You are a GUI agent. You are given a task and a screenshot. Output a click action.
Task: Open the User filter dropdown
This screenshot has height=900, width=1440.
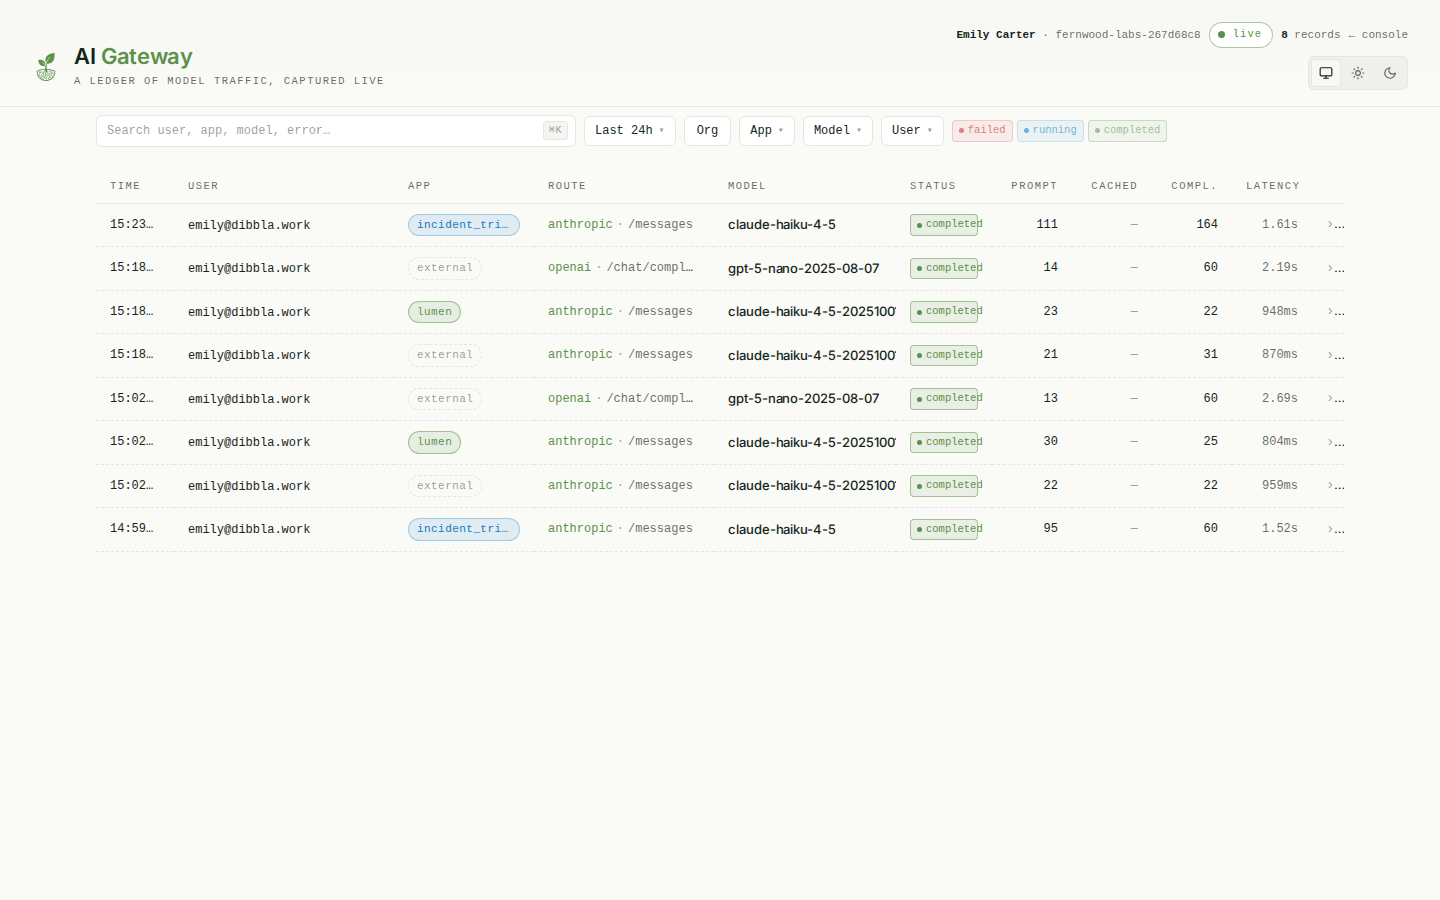[x=912, y=130]
